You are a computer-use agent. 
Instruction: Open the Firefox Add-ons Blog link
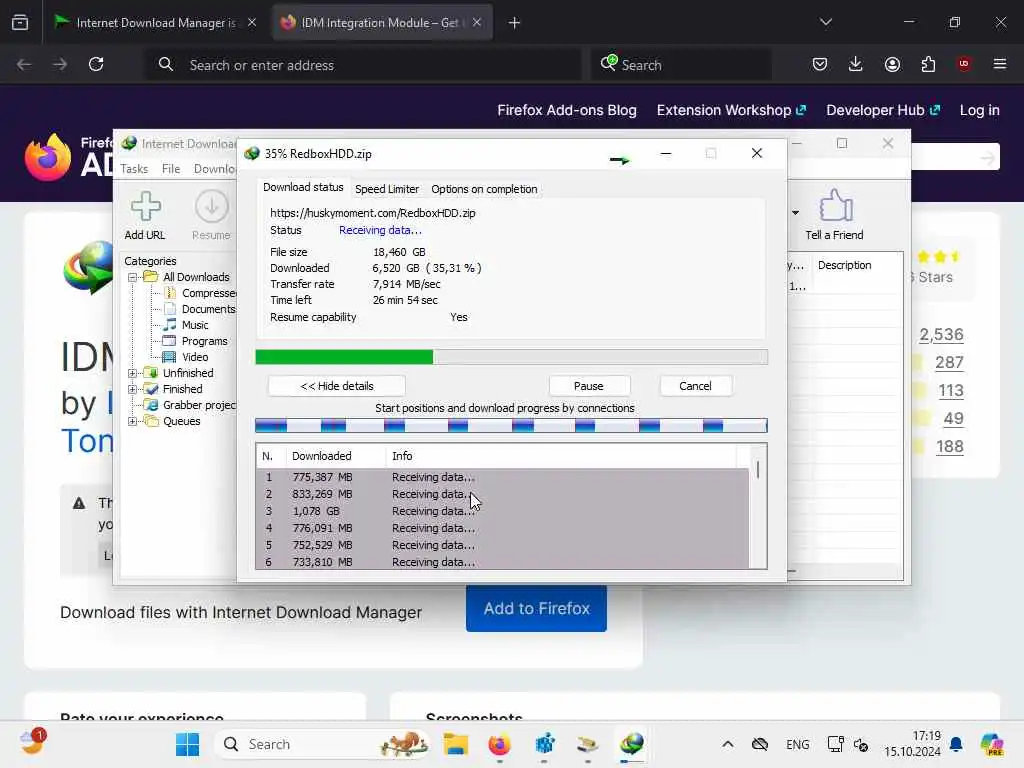pyautogui.click(x=567, y=110)
